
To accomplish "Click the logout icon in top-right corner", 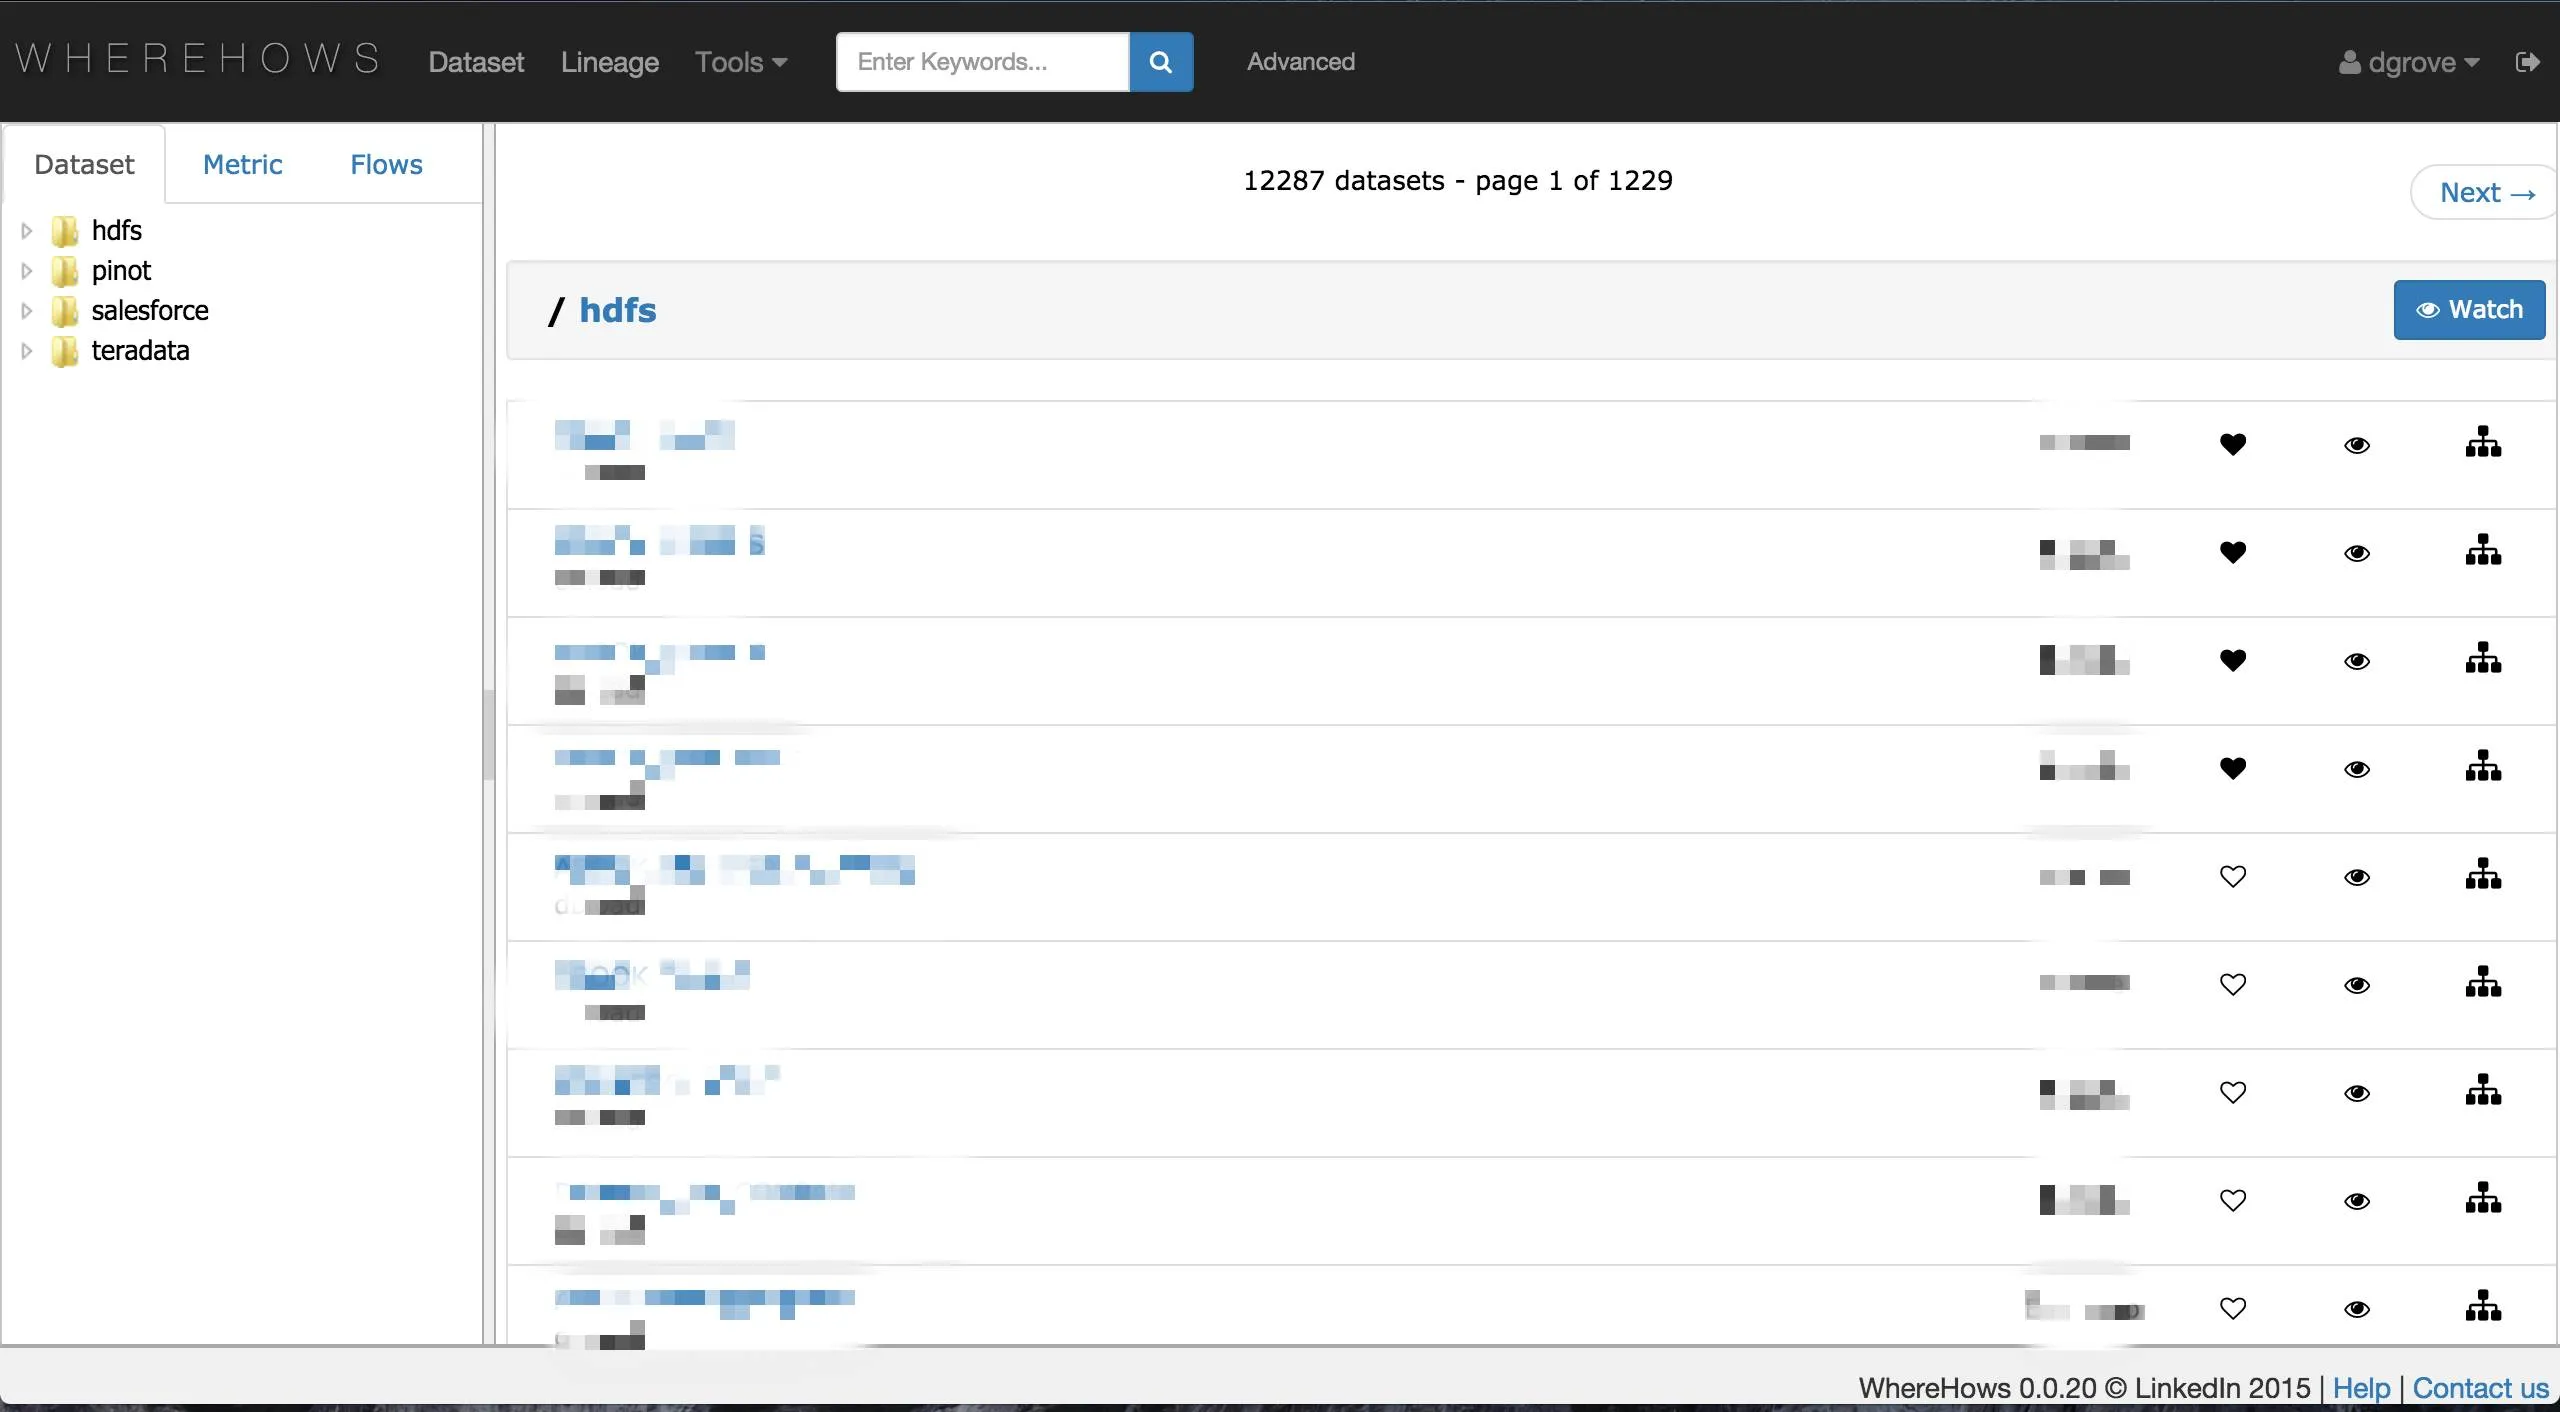I will click(x=2527, y=62).
